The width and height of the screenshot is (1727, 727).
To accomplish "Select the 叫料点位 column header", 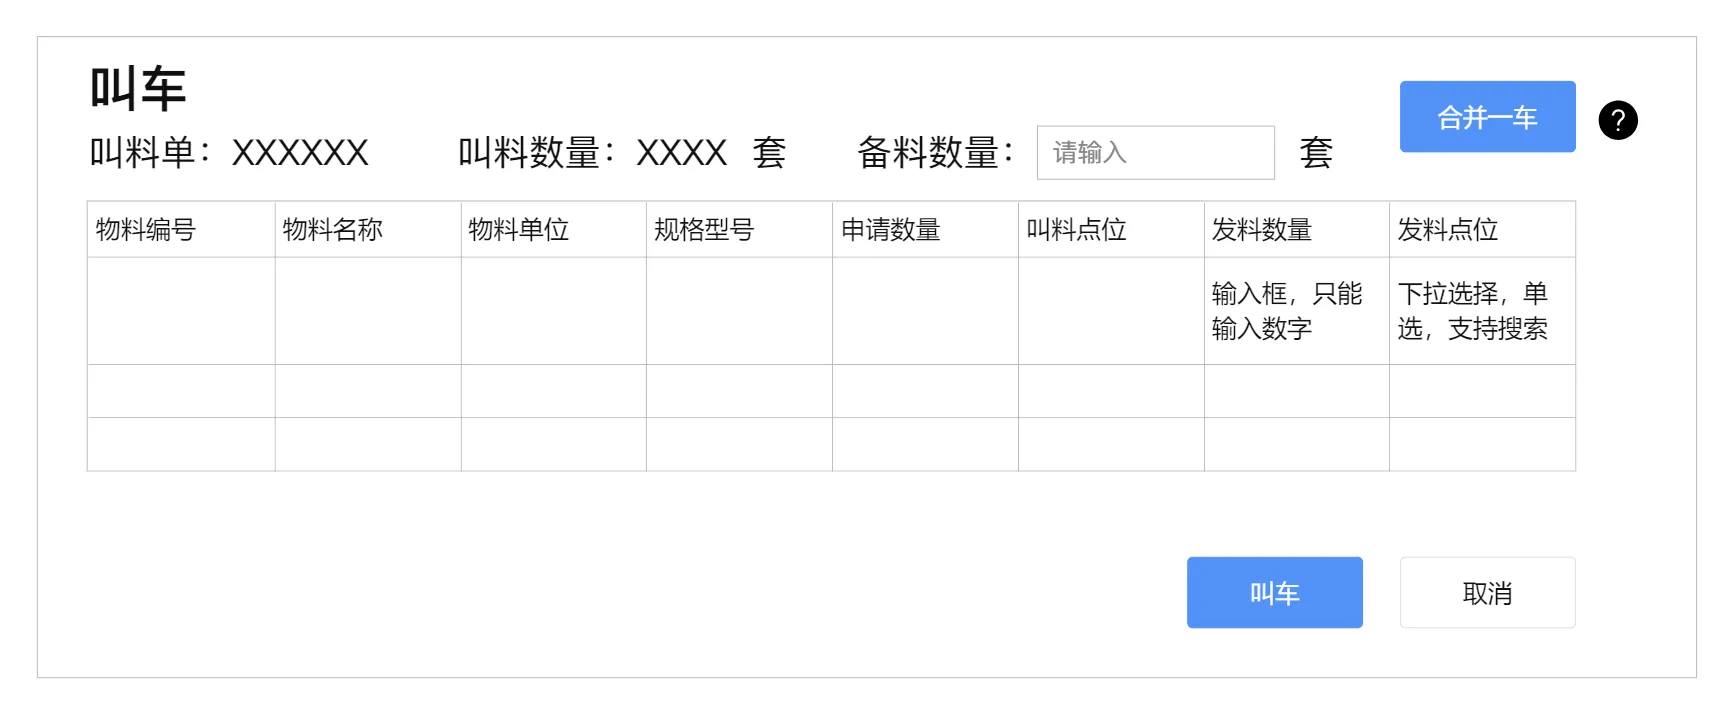I will click(x=1111, y=229).
